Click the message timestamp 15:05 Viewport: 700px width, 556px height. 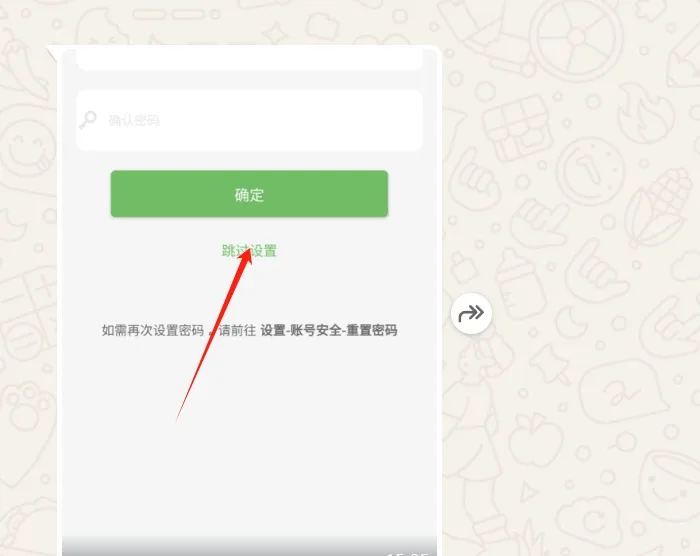tap(407, 554)
